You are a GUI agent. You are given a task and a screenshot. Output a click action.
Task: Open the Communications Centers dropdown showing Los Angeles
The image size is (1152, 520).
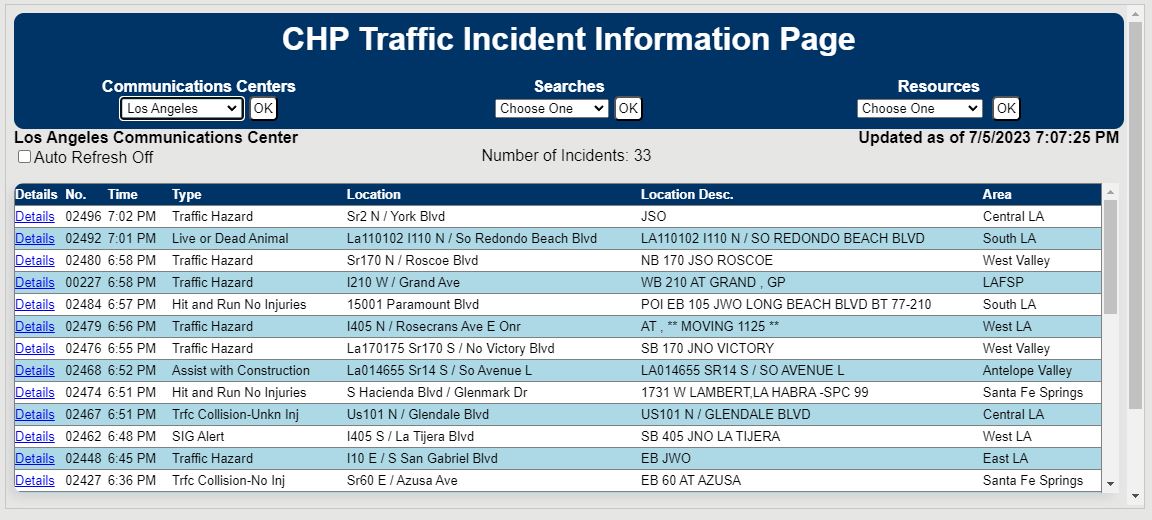(181, 109)
